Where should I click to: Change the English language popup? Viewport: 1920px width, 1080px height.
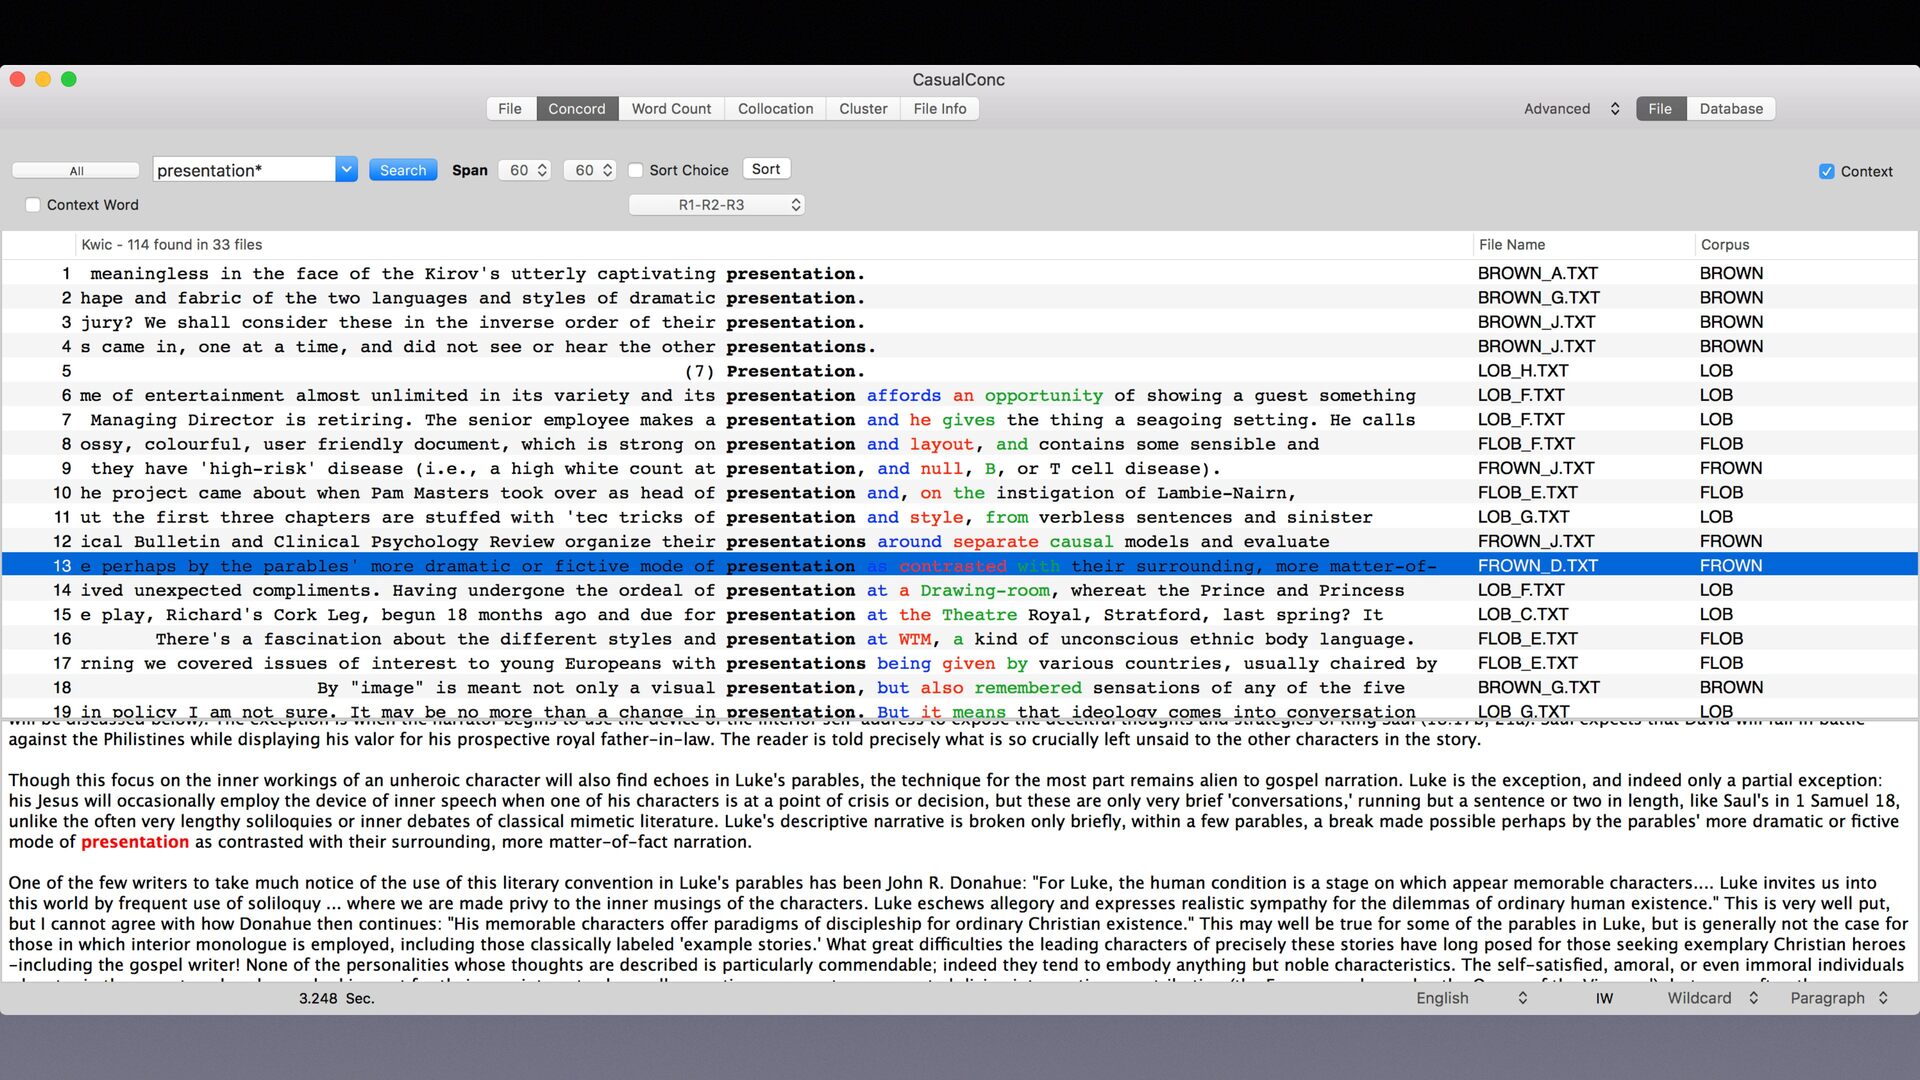(1471, 998)
